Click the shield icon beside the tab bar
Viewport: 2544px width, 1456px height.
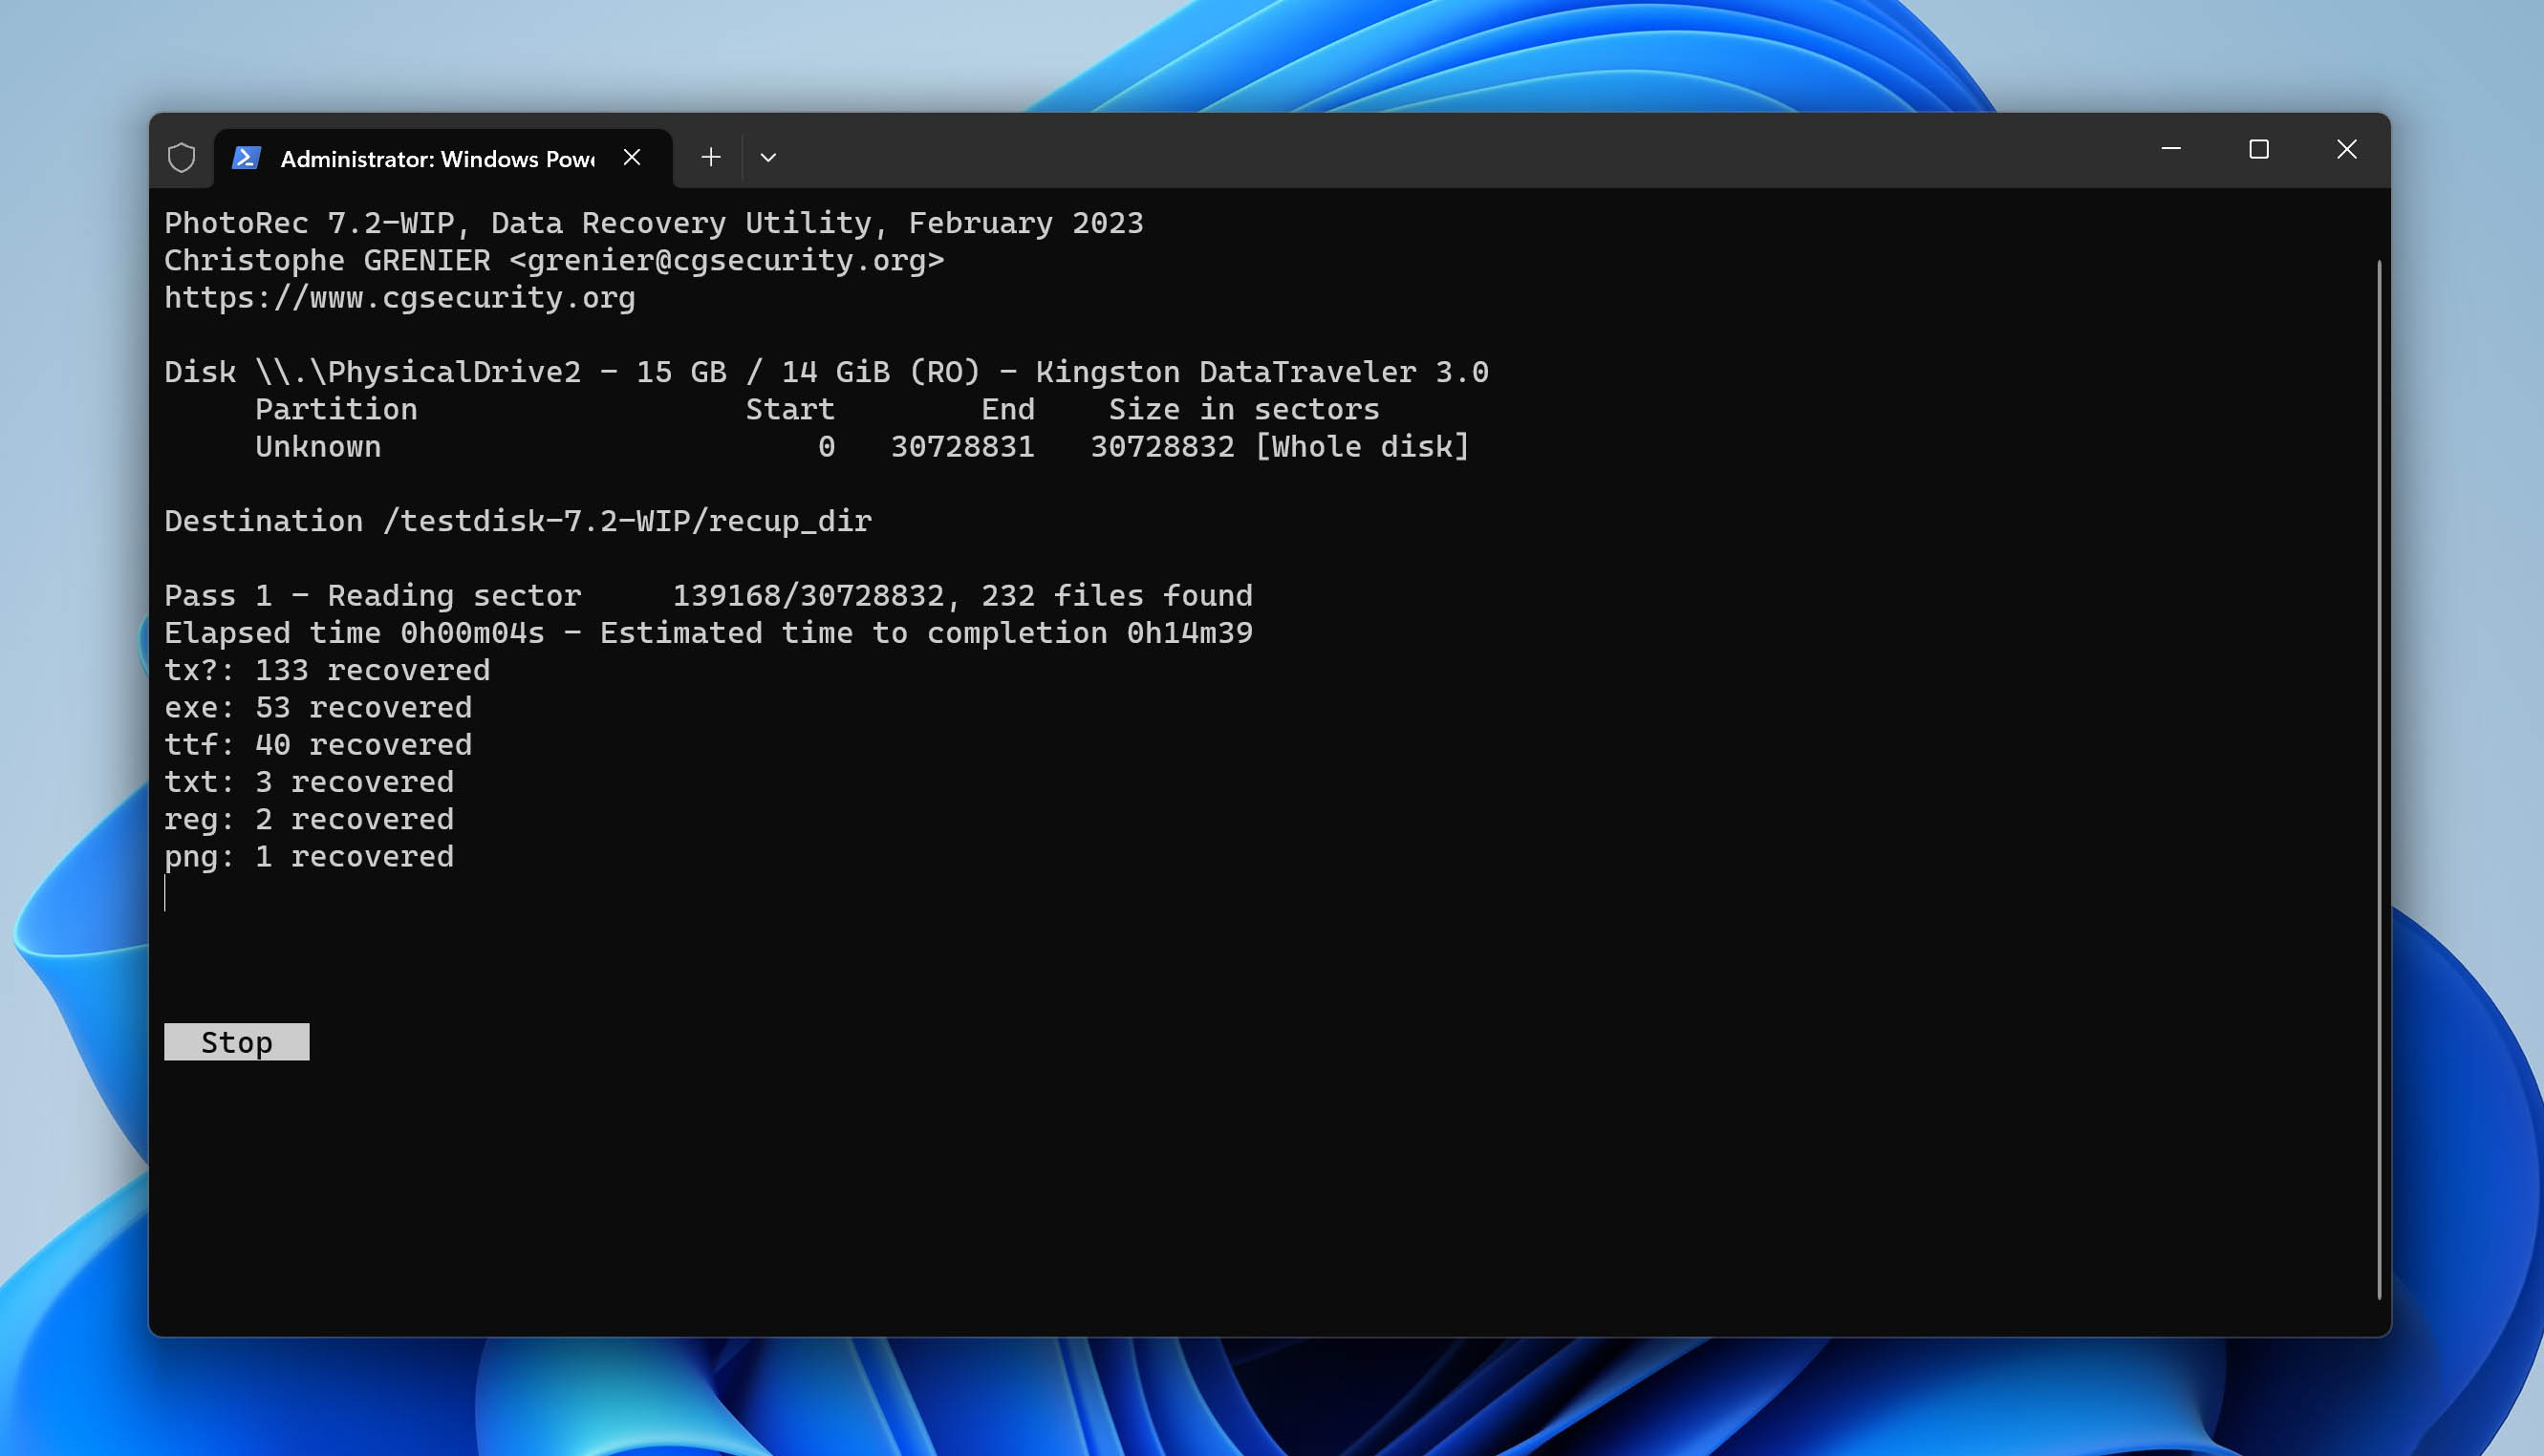[181, 156]
